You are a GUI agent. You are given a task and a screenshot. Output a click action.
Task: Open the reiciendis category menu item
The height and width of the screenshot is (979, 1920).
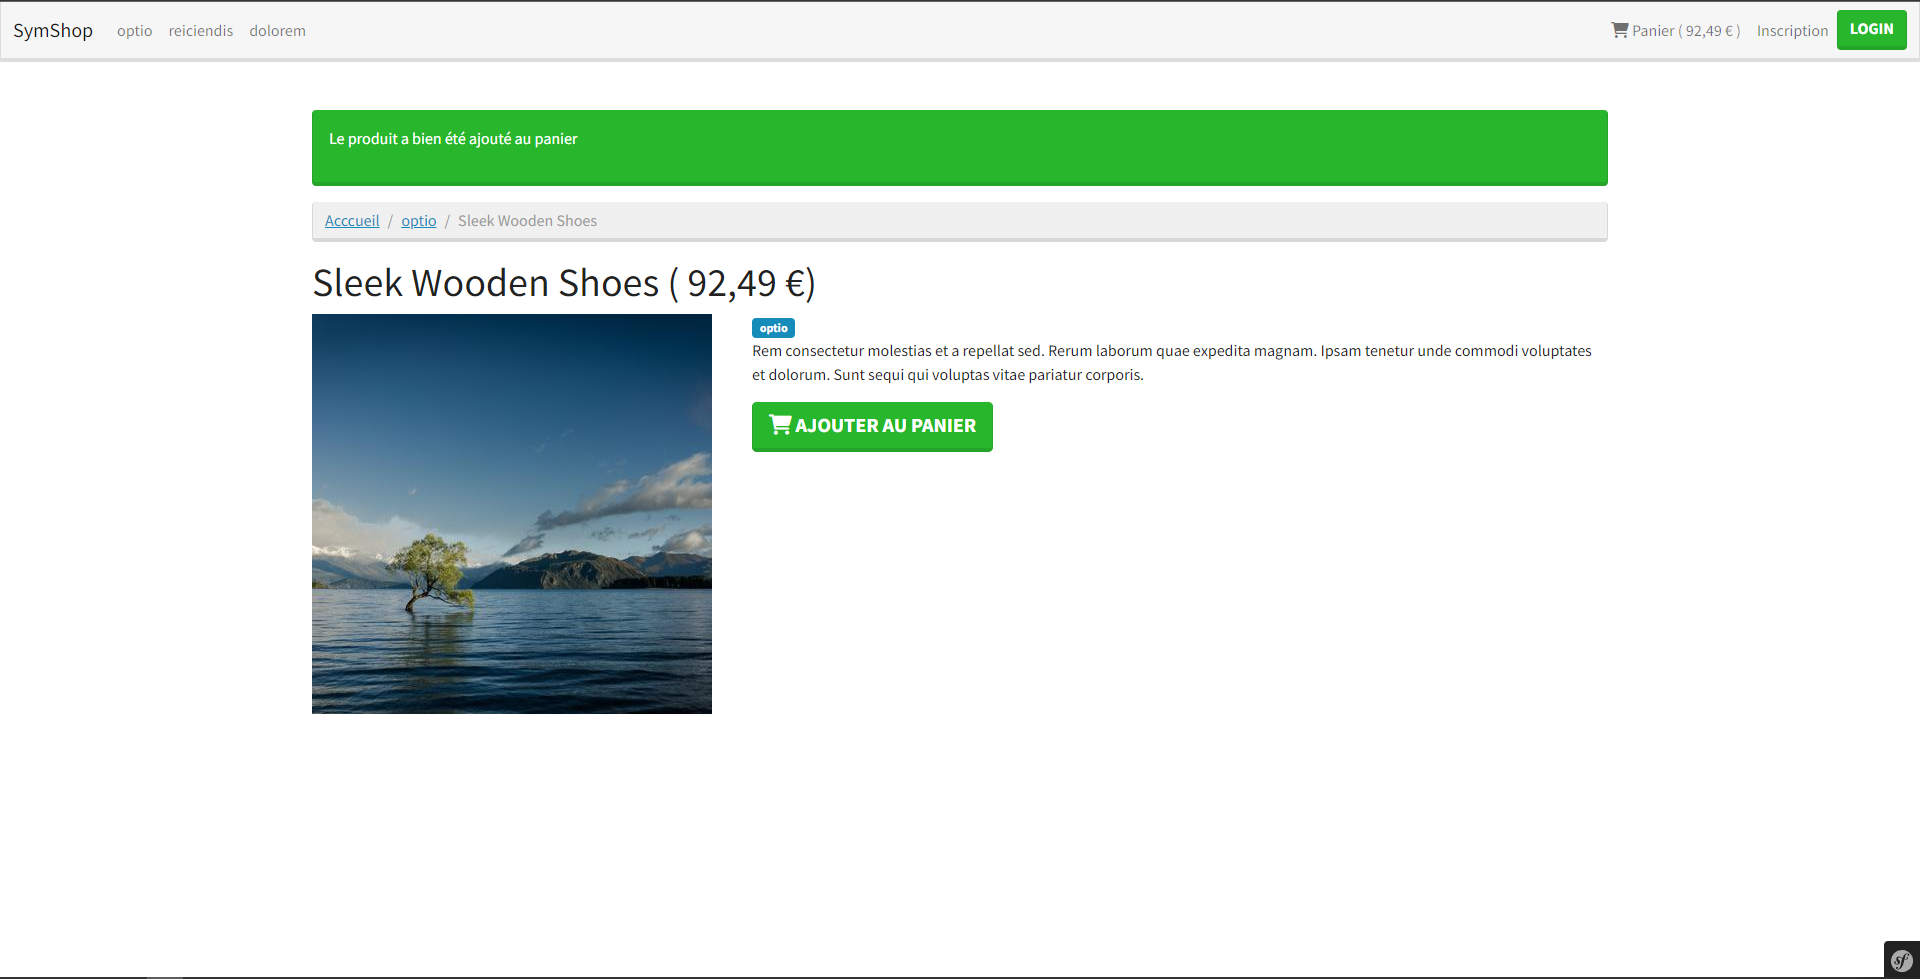pyautogui.click(x=200, y=31)
